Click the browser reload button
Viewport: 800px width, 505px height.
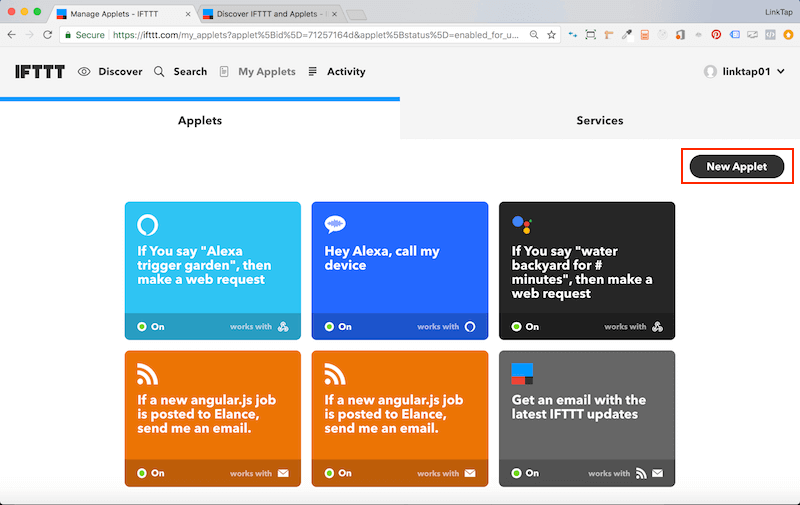click(47, 35)
